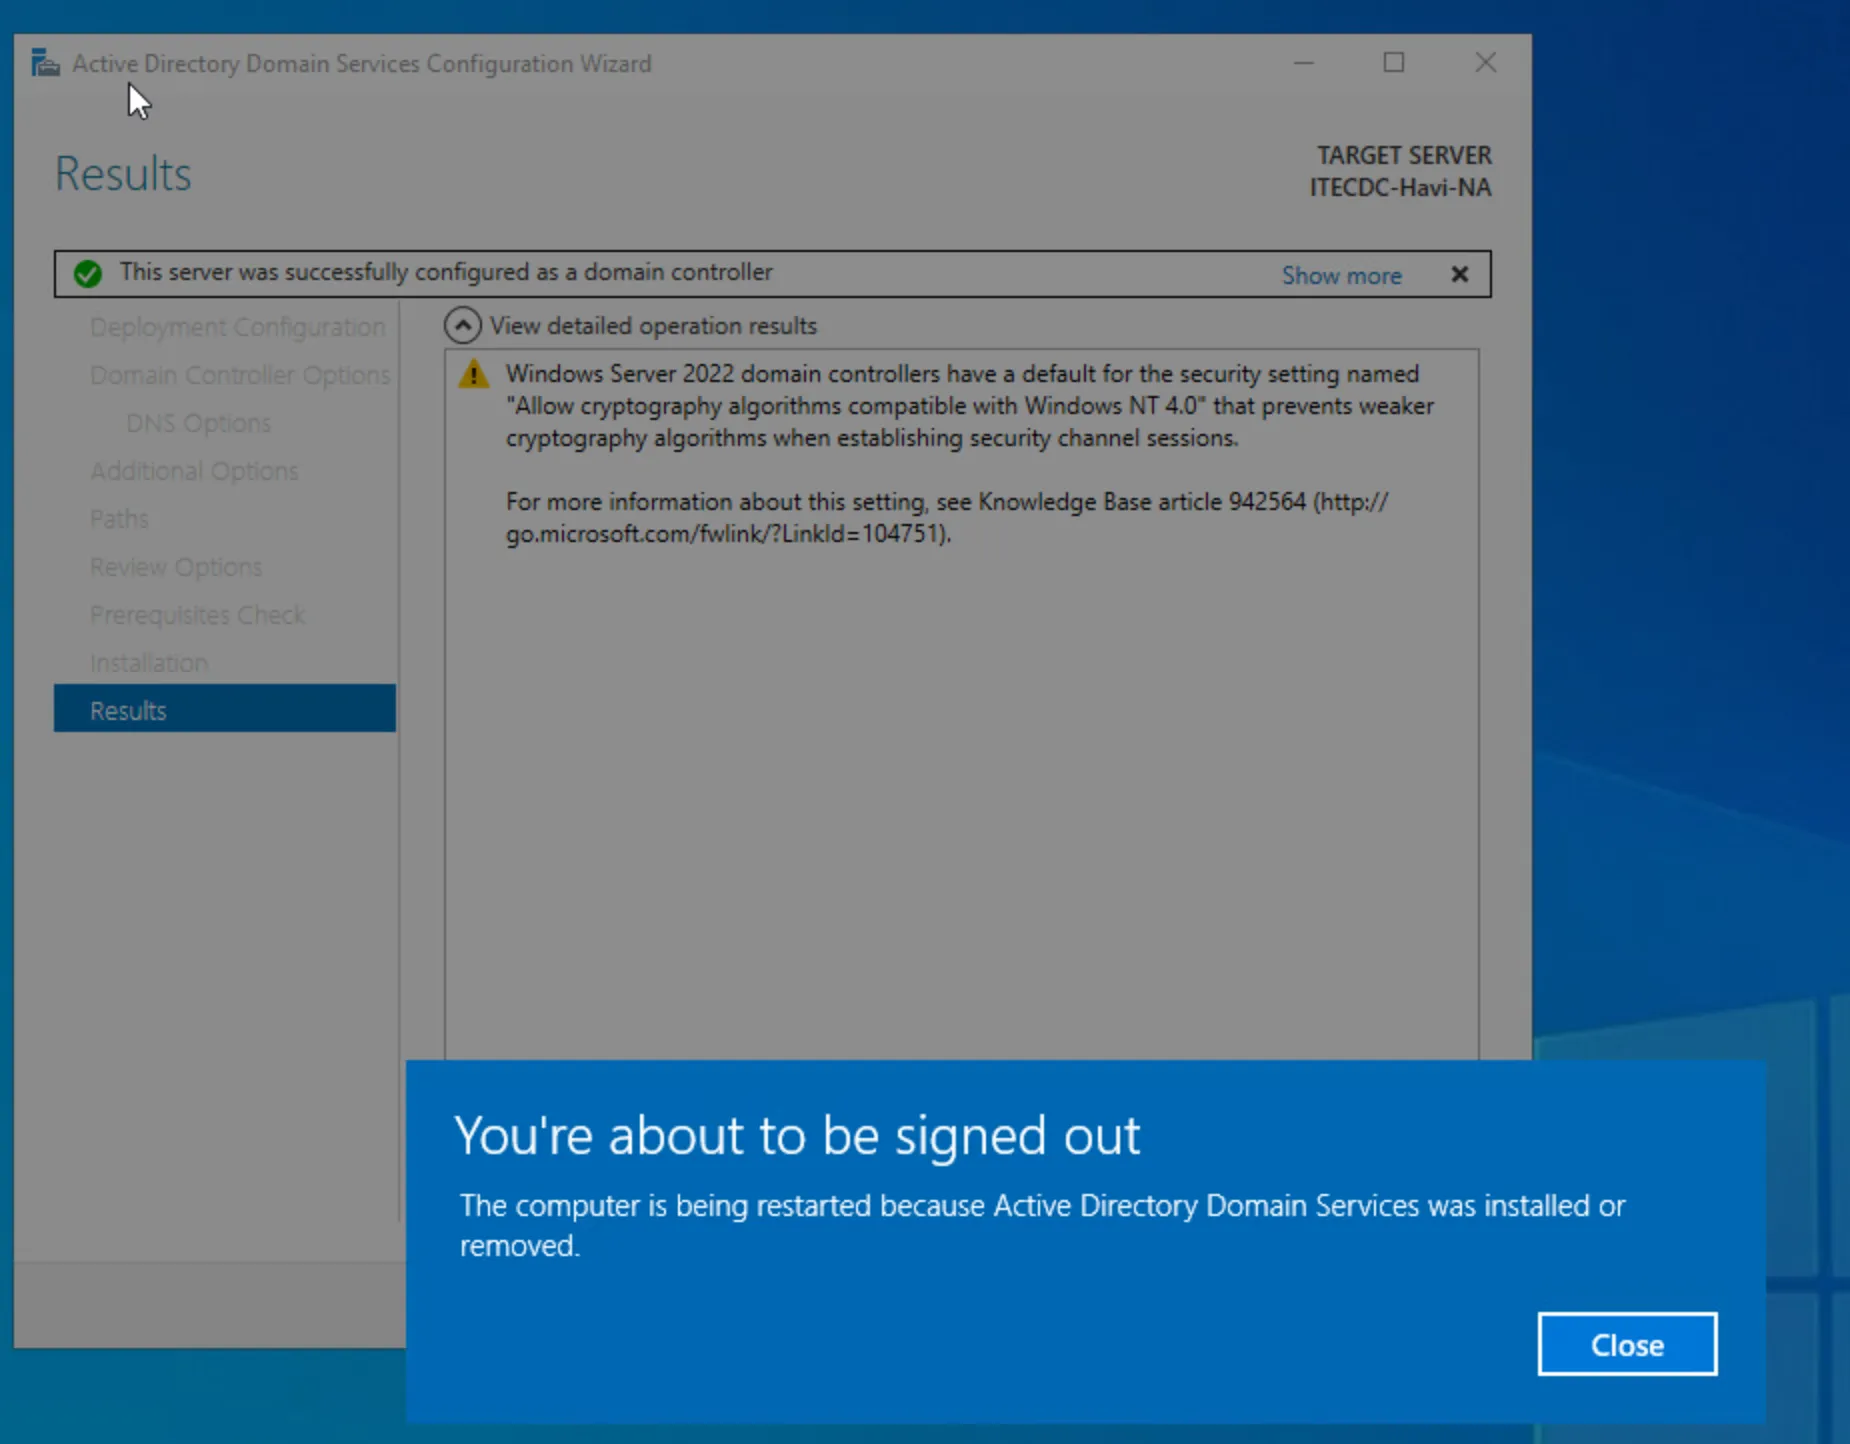The width and height of the screenshot is (1850, 1444).
Task: Open the DNS Options step
Action: 198,423
